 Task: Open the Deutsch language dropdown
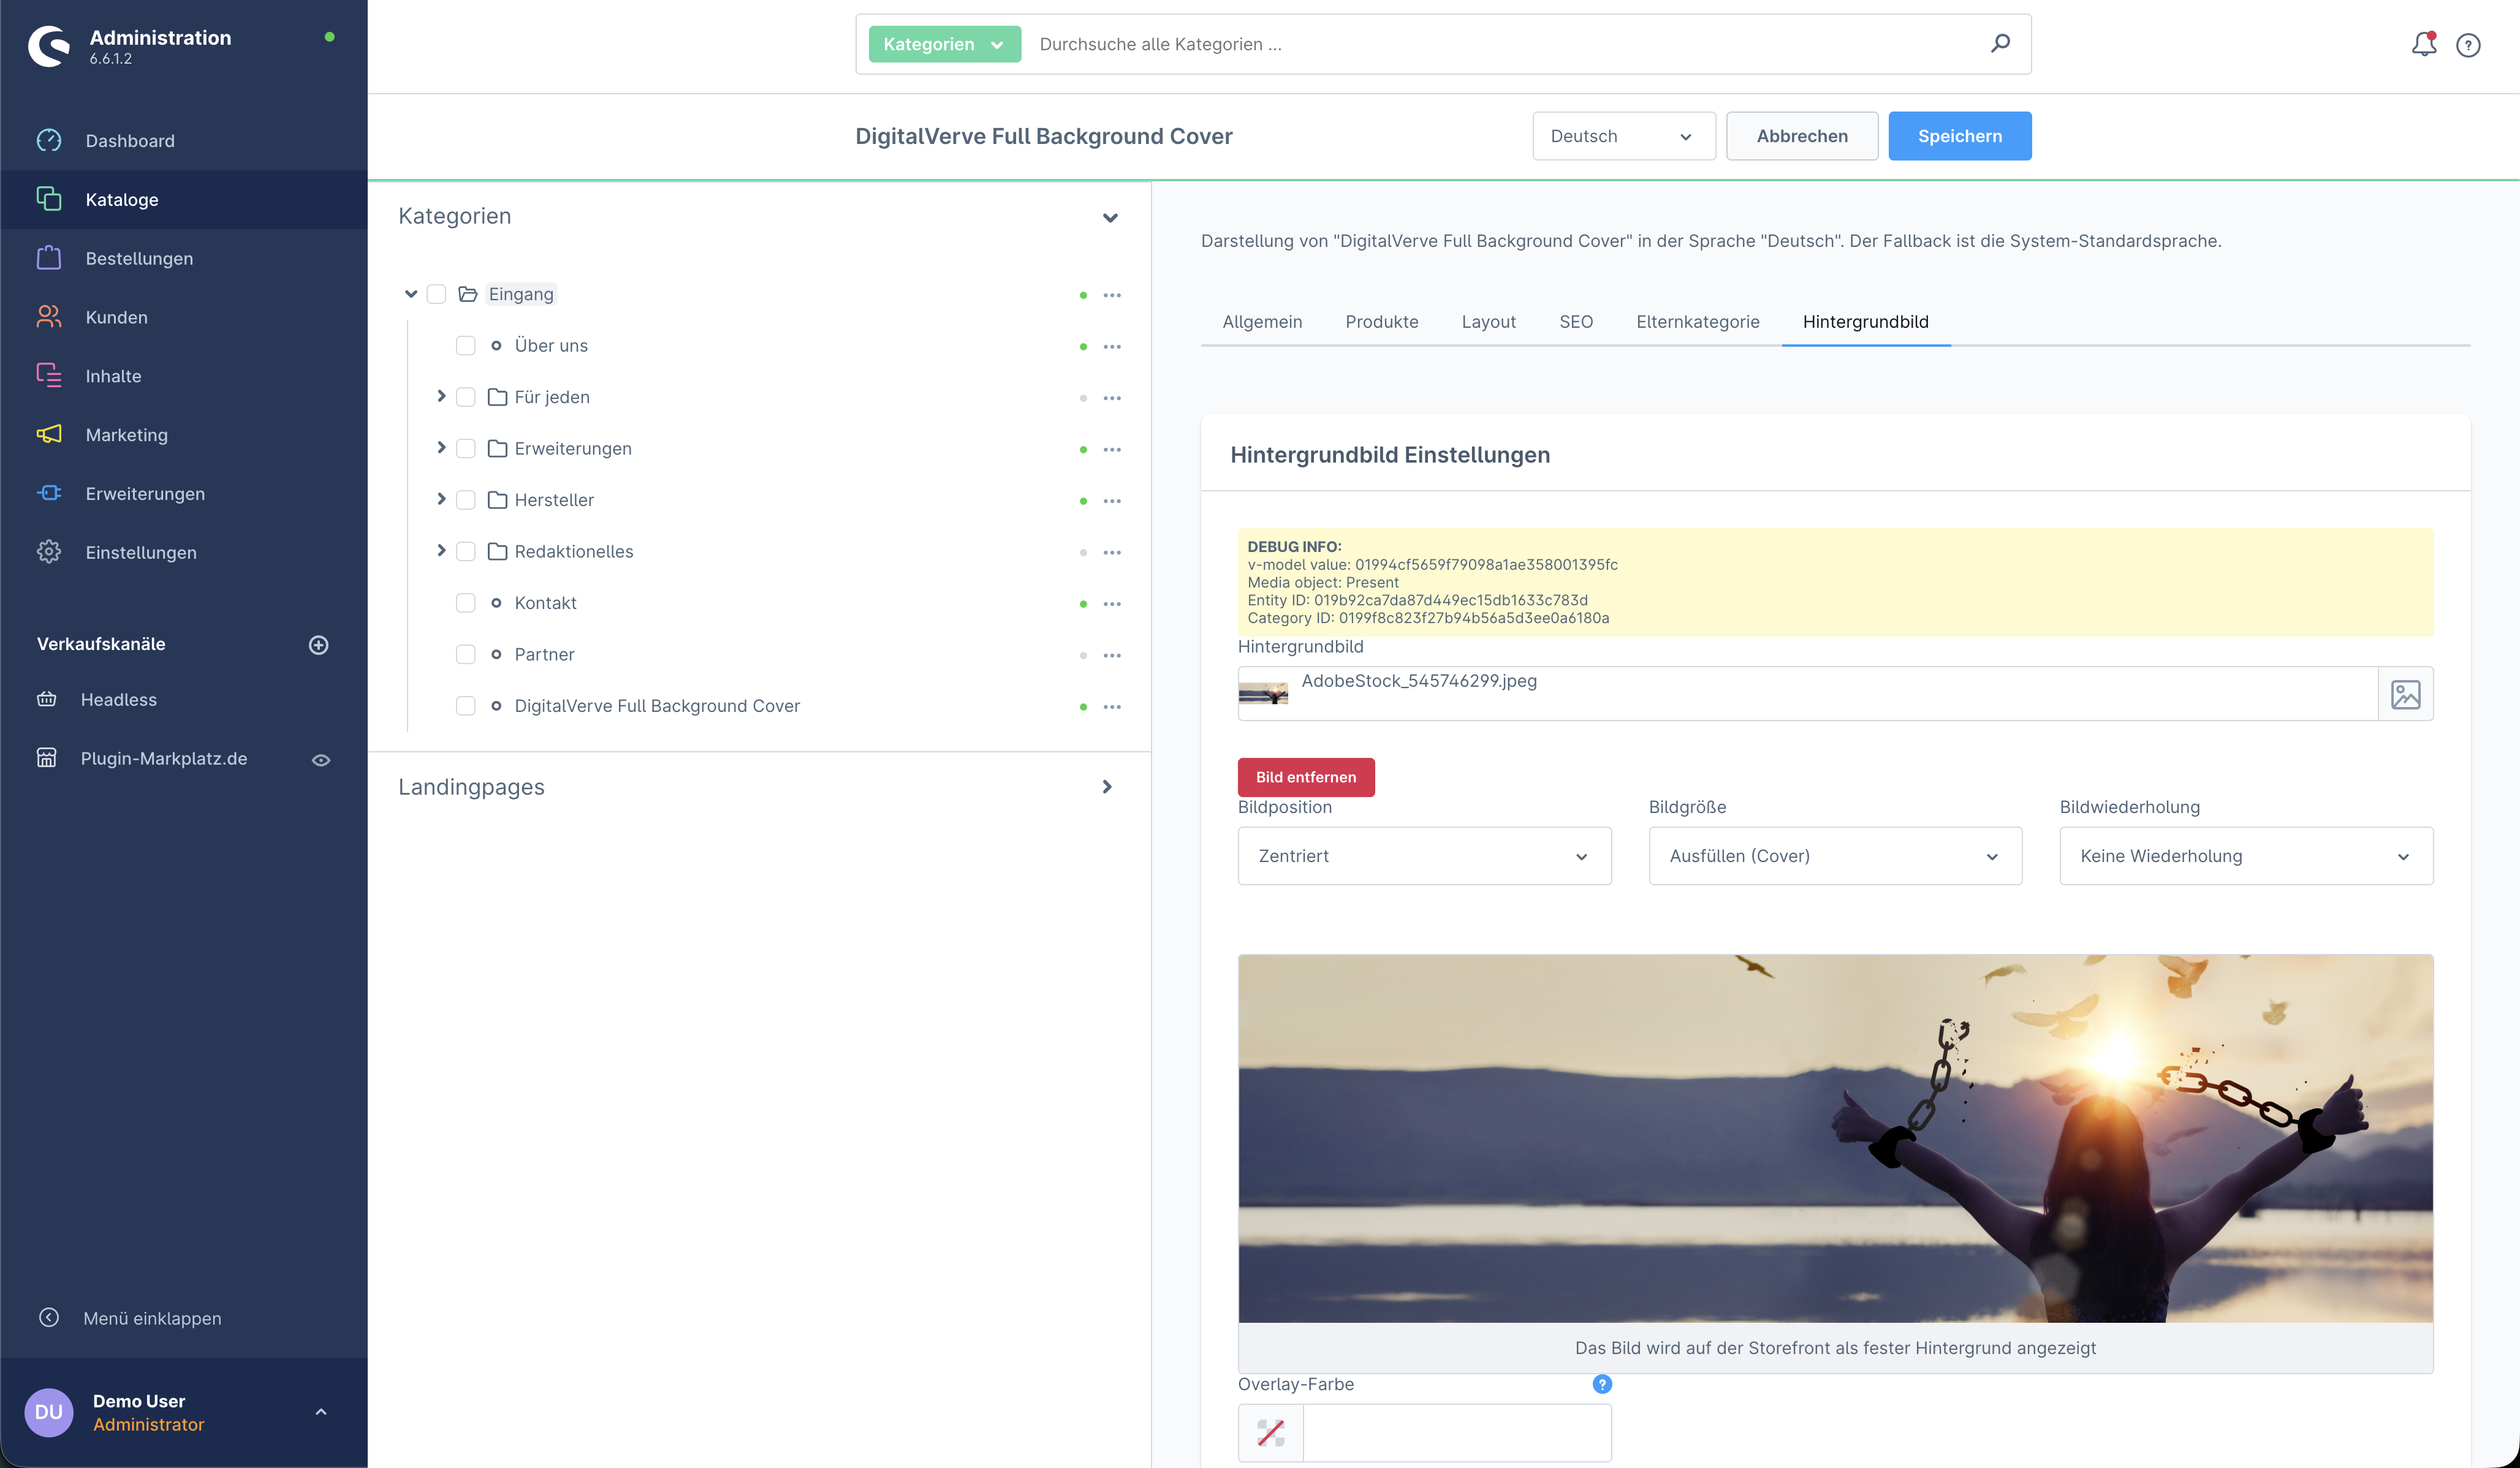[x=1622, y=136]
